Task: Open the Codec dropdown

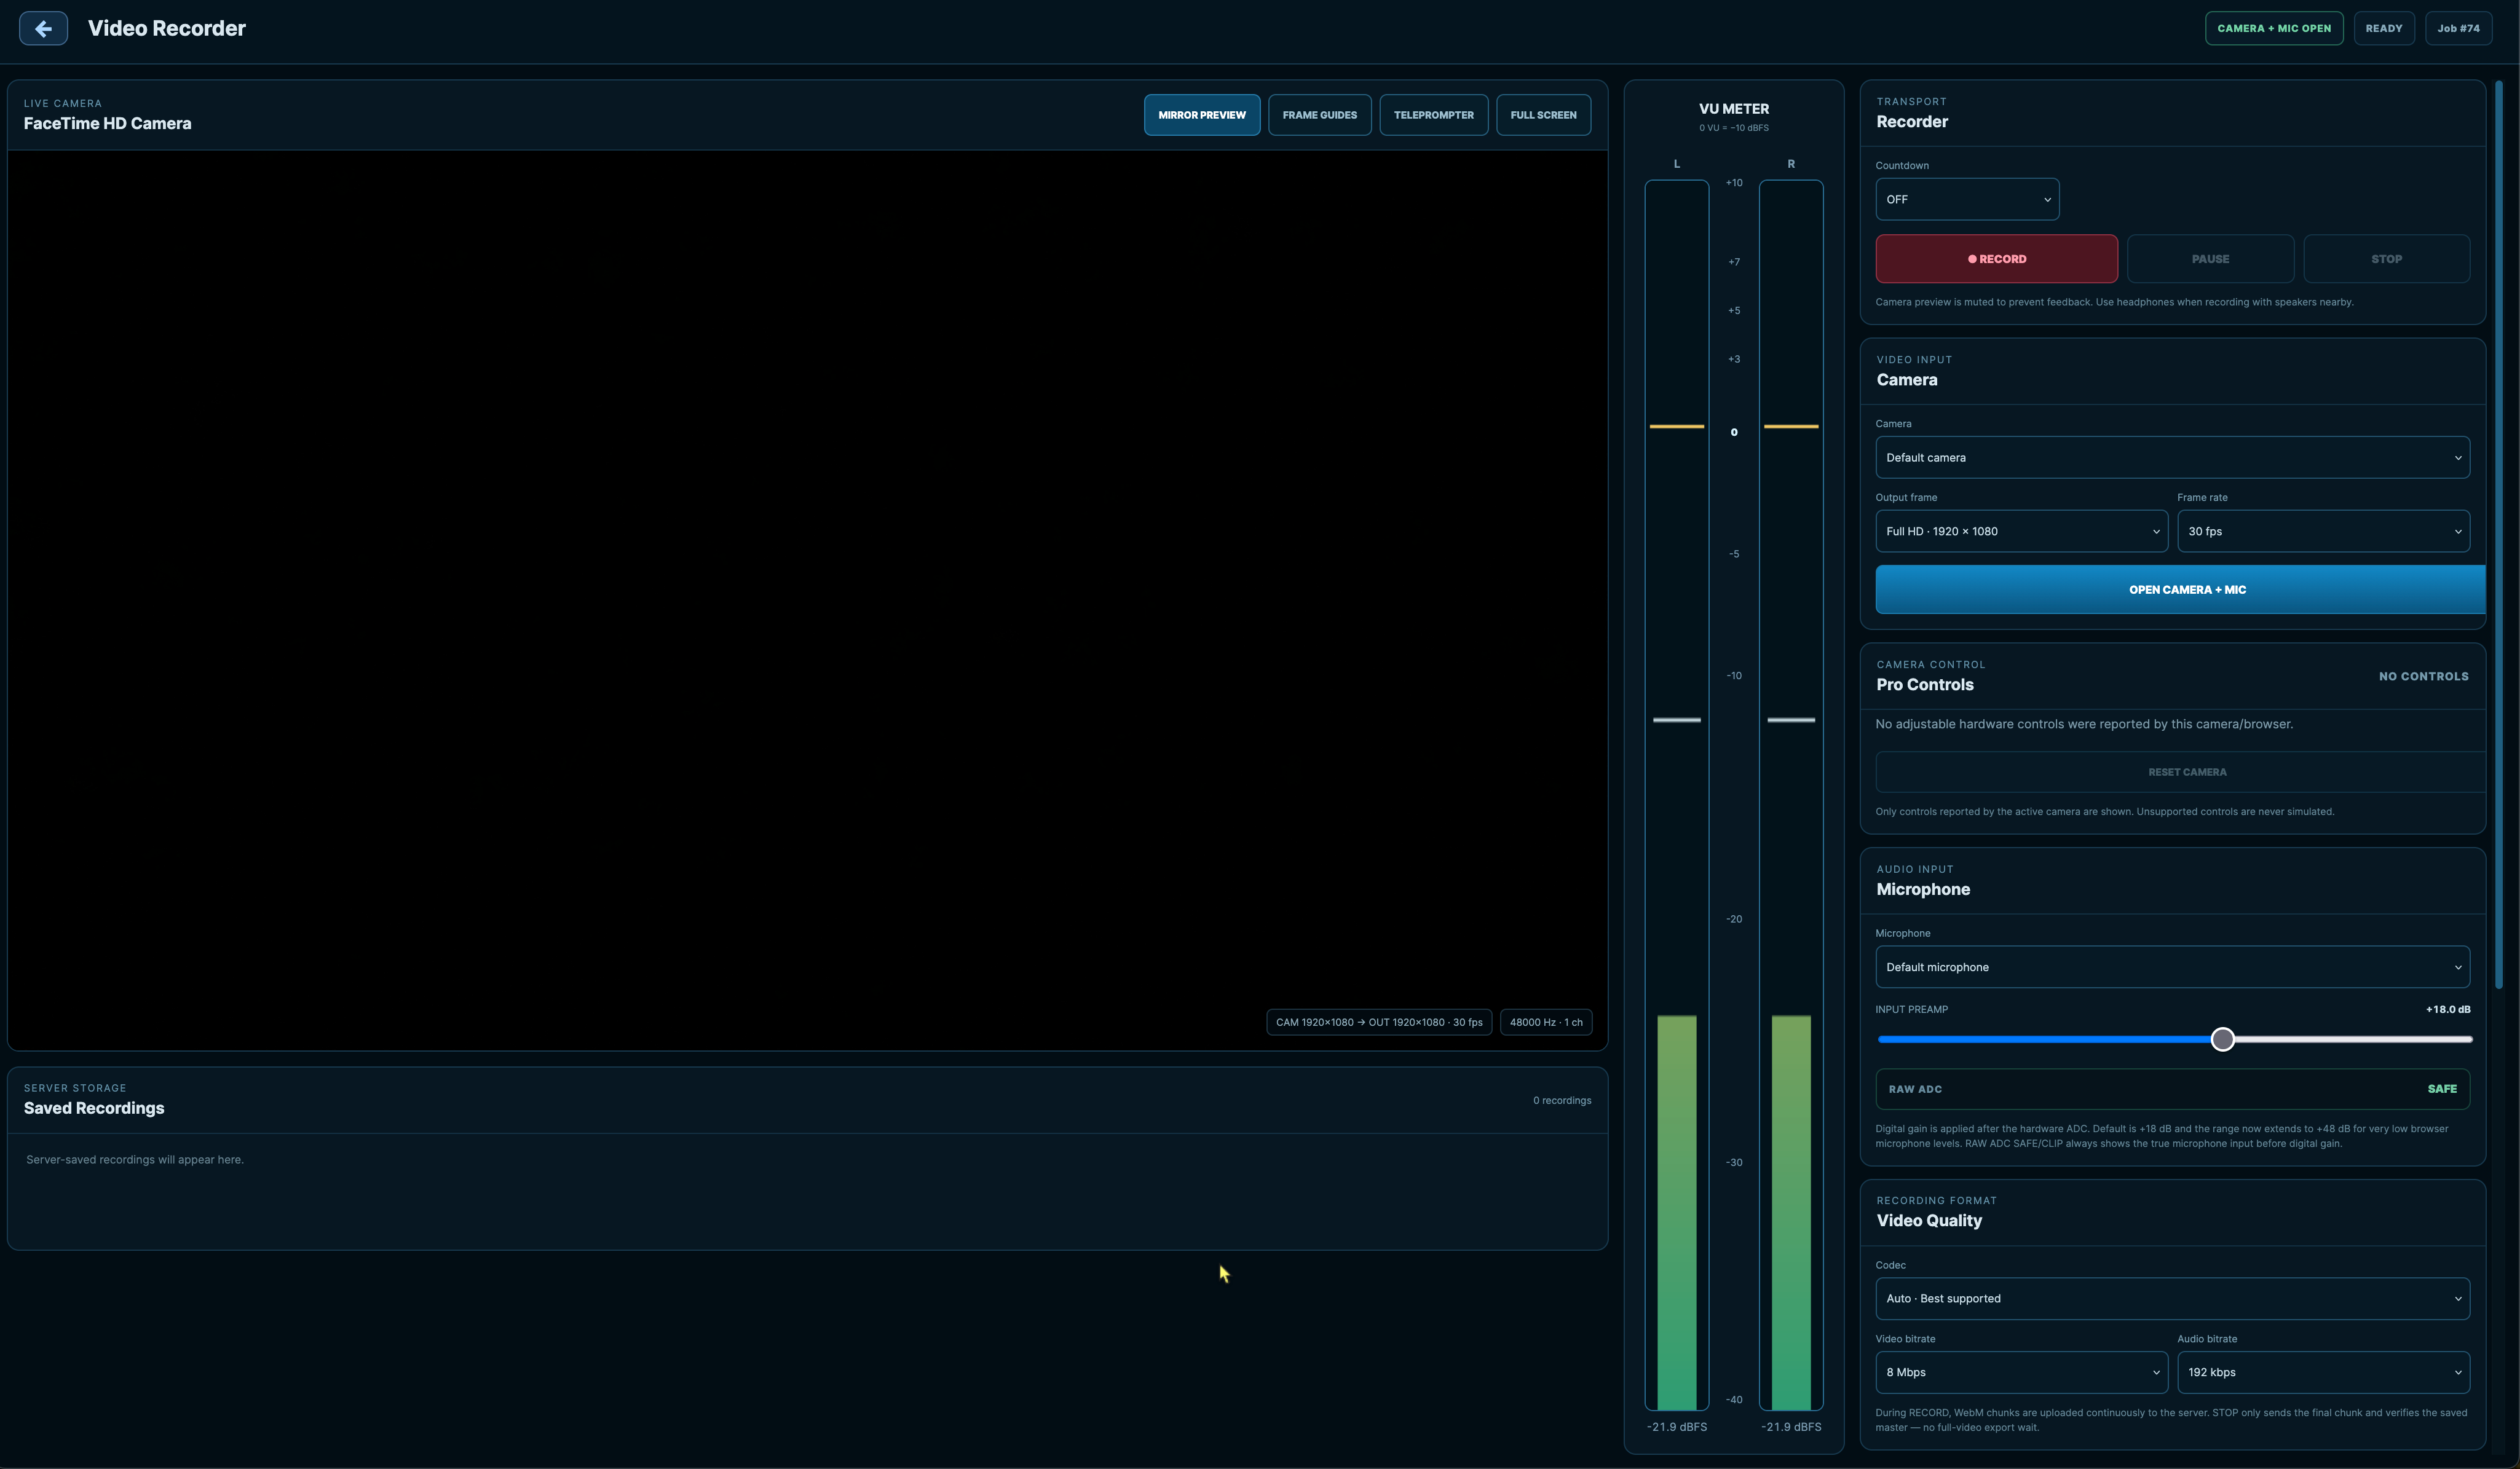Action: pos(2172,1298)
